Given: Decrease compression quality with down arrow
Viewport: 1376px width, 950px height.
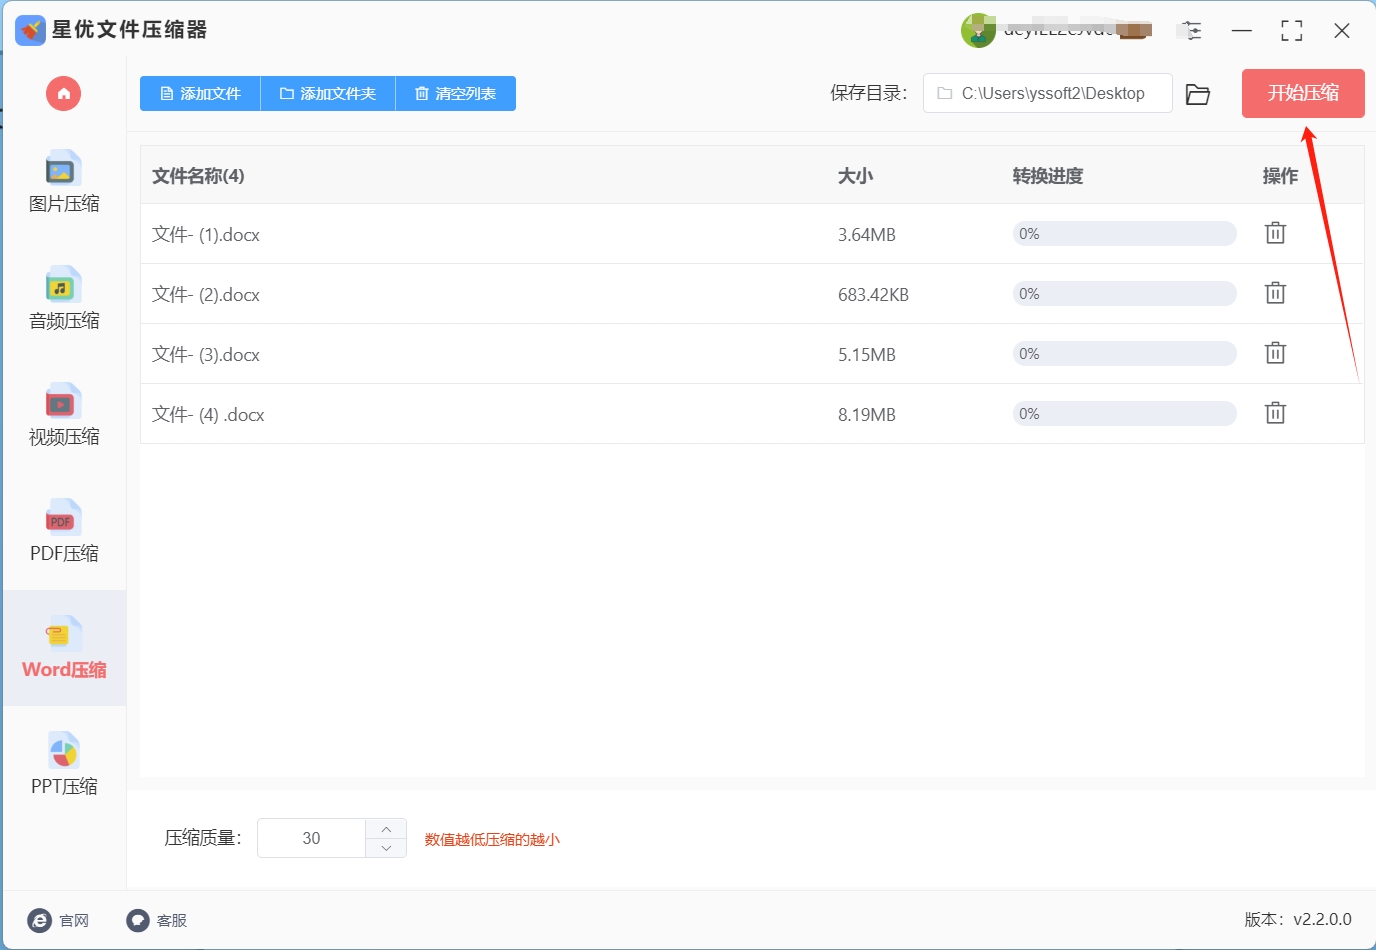Looking at the screenshot, I should pyautogui.click(x=386, y=848).
